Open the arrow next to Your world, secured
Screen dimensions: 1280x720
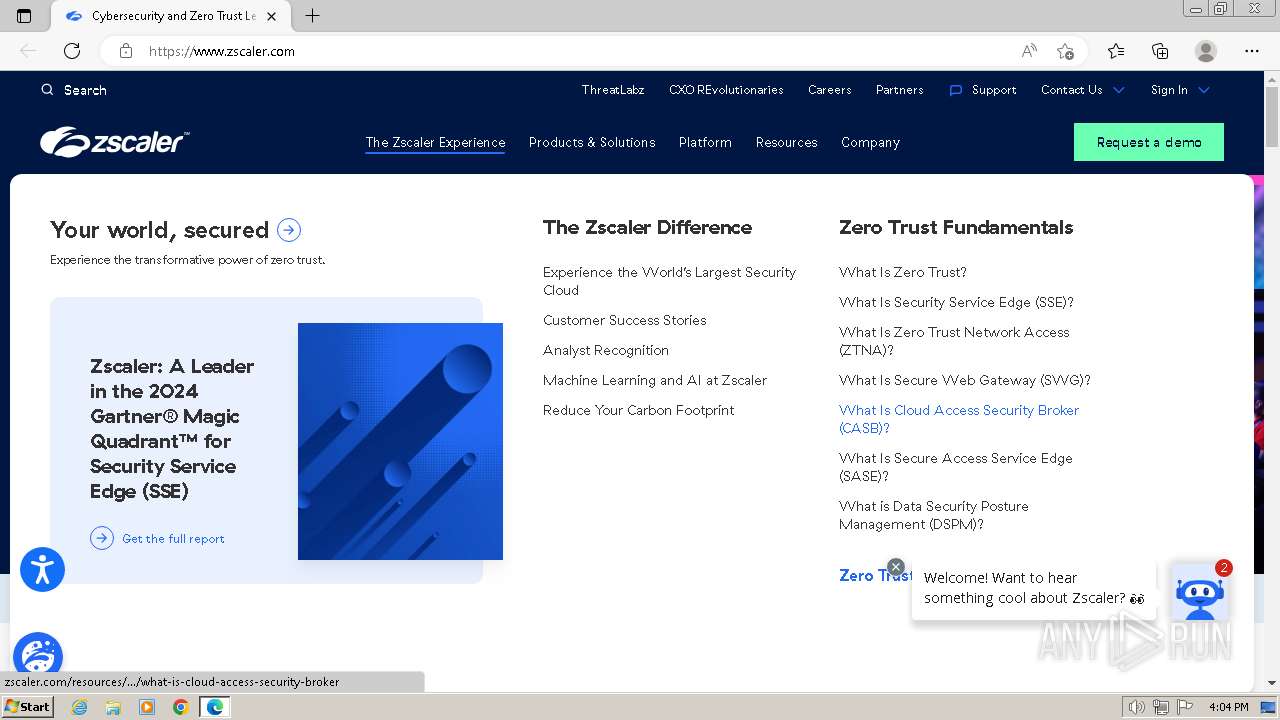[x=289, y=230]
